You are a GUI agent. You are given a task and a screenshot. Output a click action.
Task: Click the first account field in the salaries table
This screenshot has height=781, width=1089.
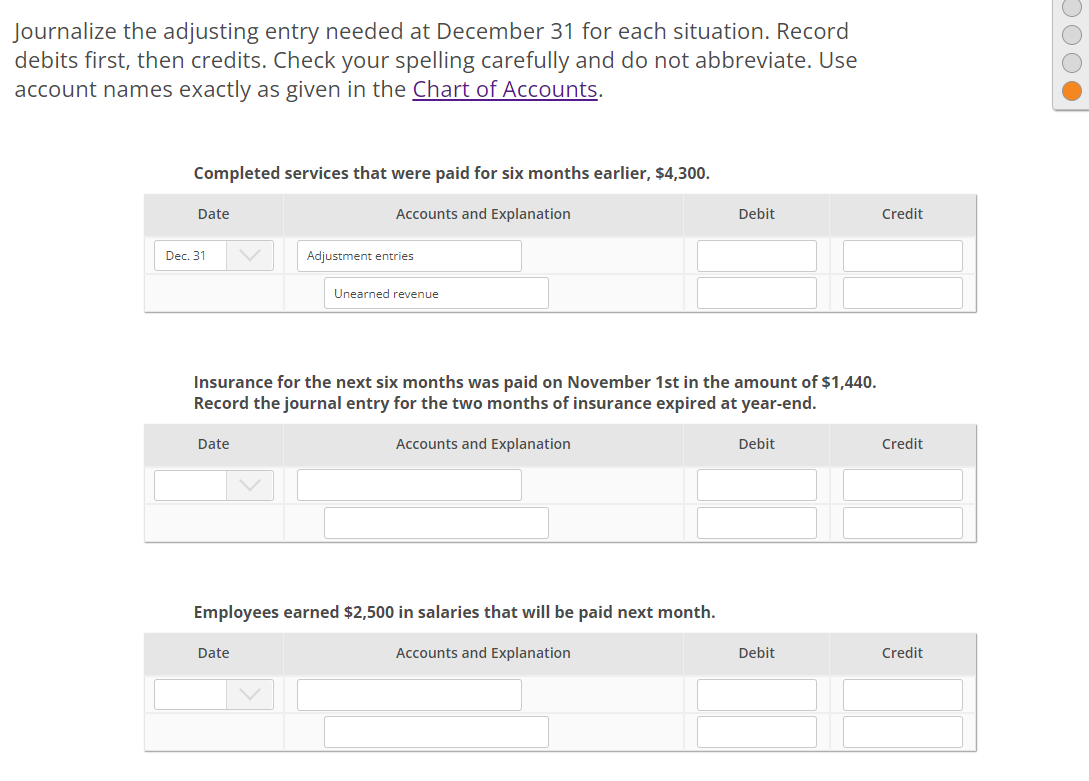coord(409,694)
